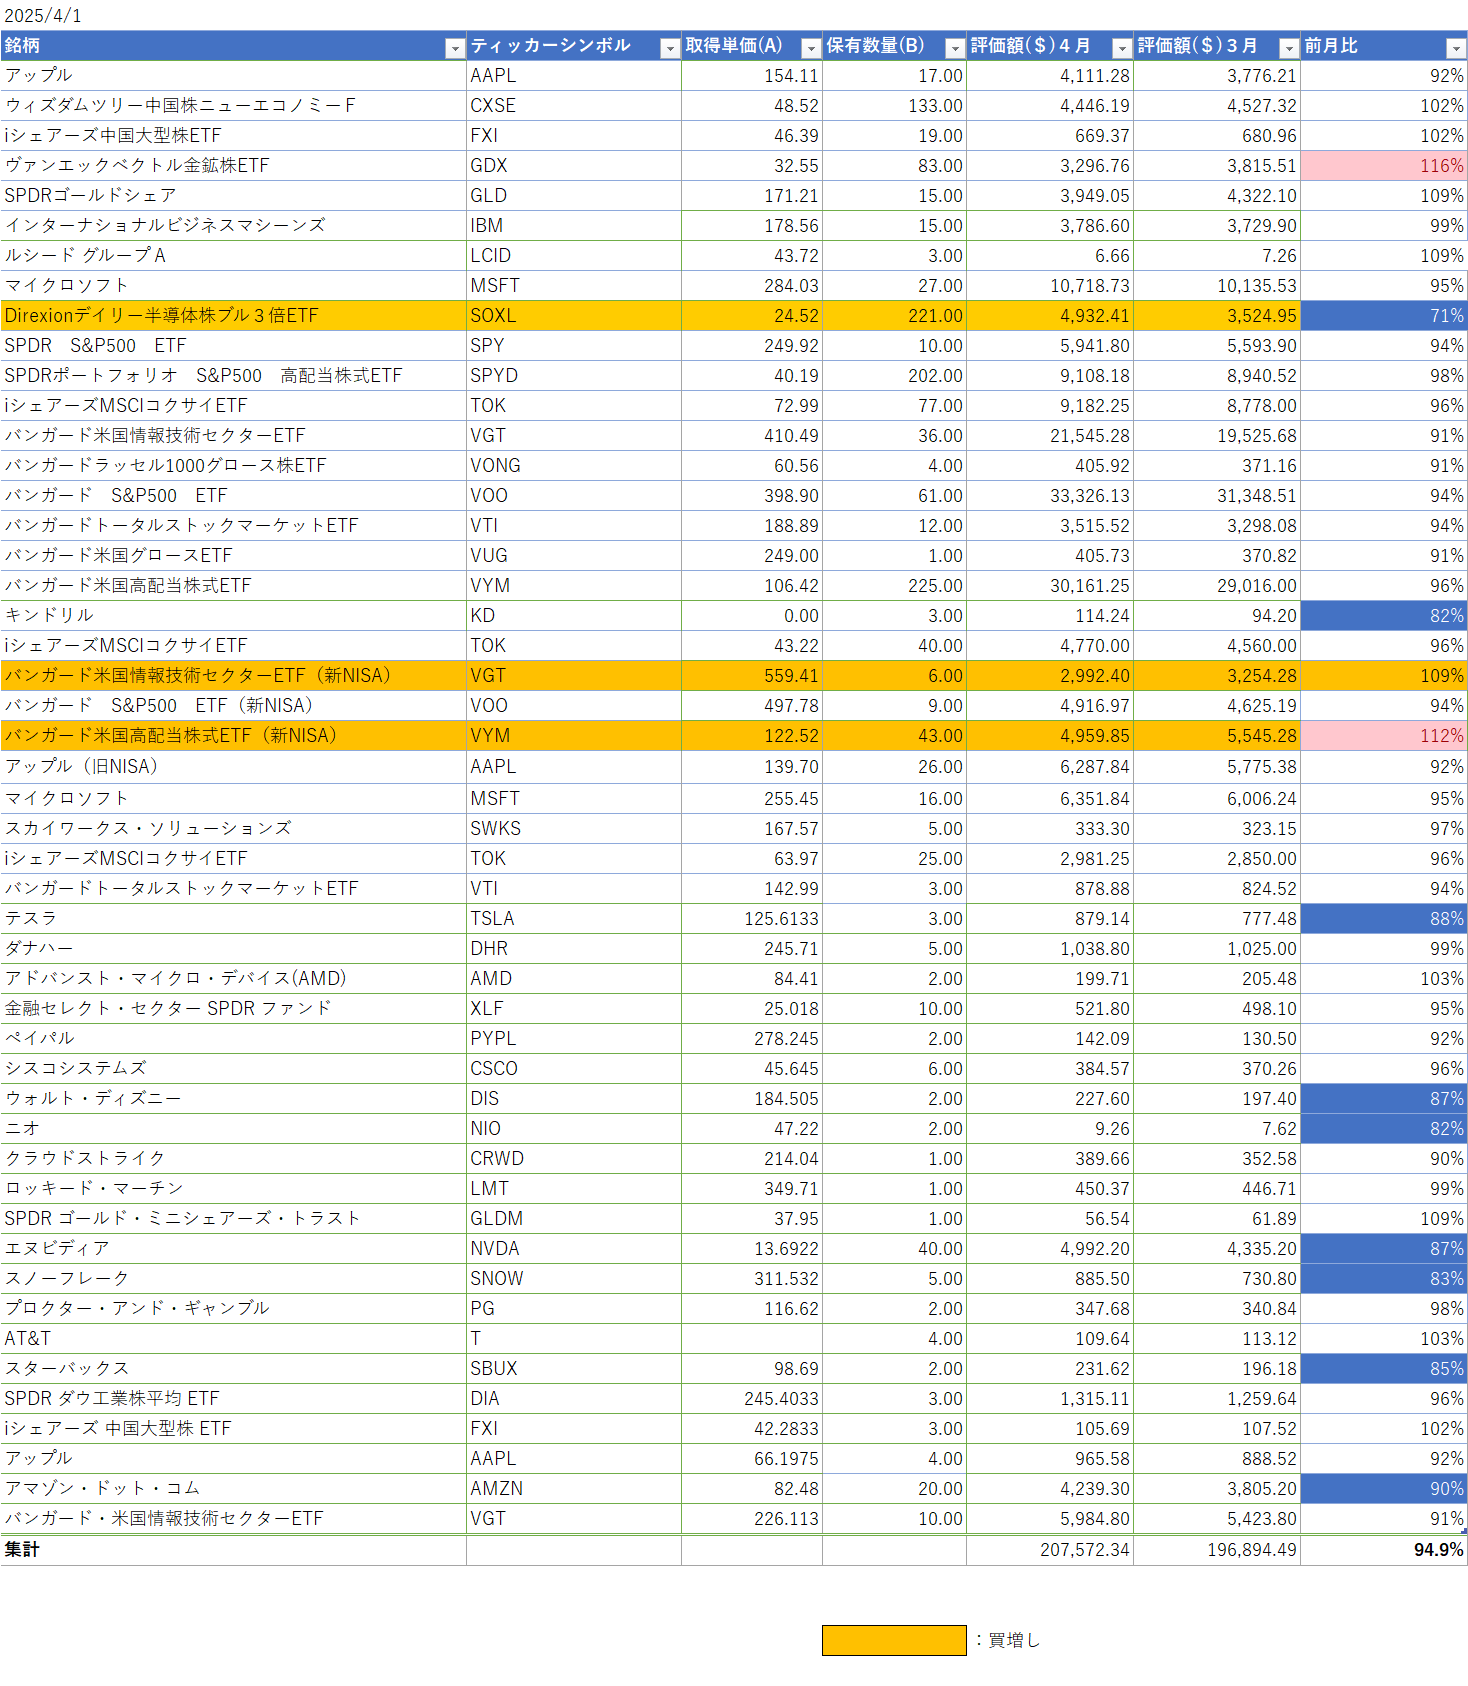
Task: Select ticker cell SPYD
Action: pyautogui.click(x=574, y=376)
